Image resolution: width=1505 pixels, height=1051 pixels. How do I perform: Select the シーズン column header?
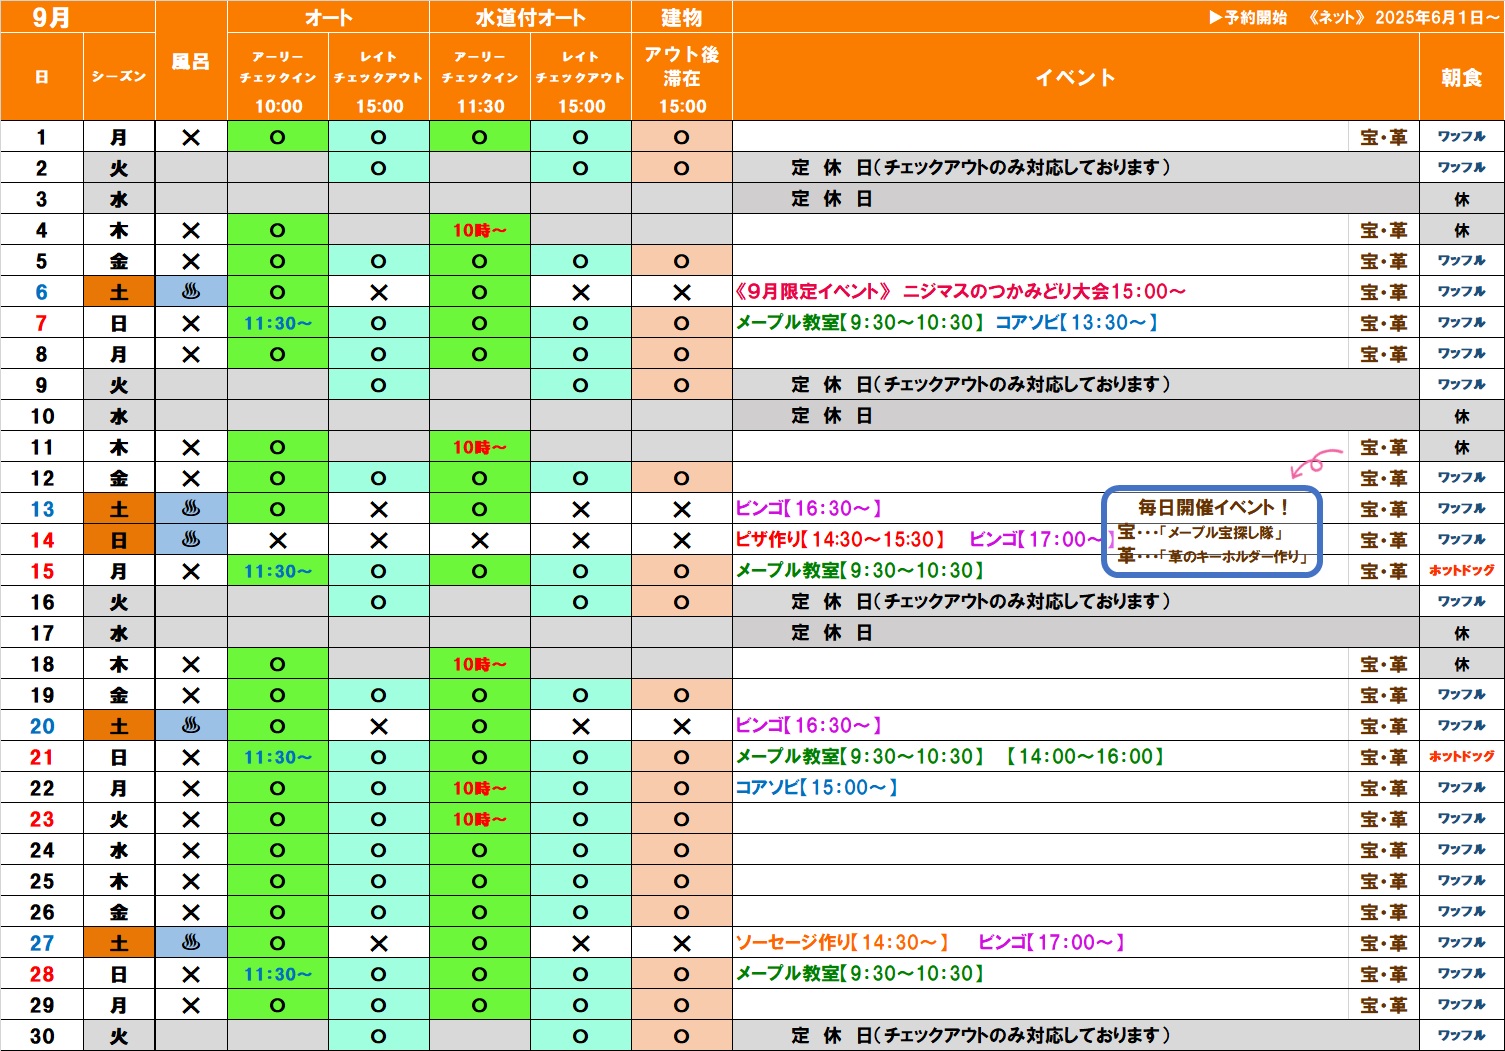(119, 77)
